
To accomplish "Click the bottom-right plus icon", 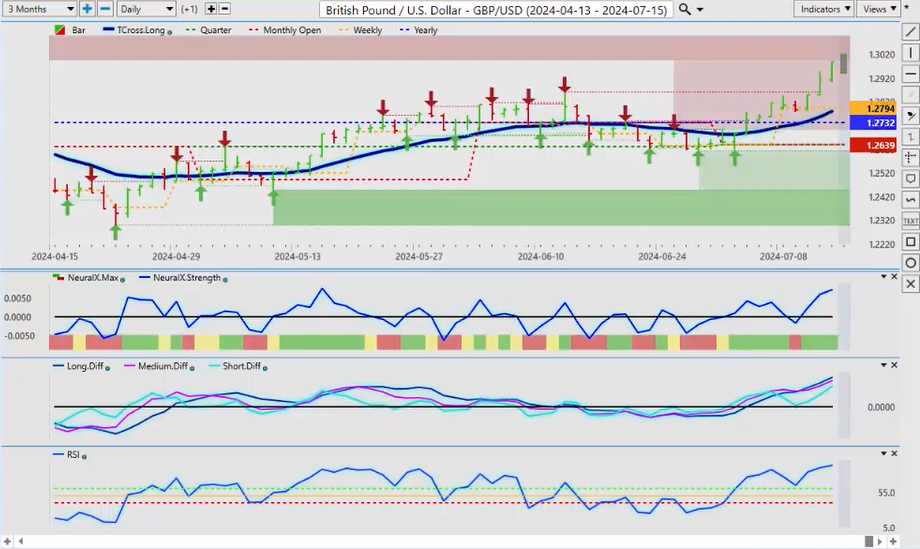I will pyautogui.click(x=893, y=541).
